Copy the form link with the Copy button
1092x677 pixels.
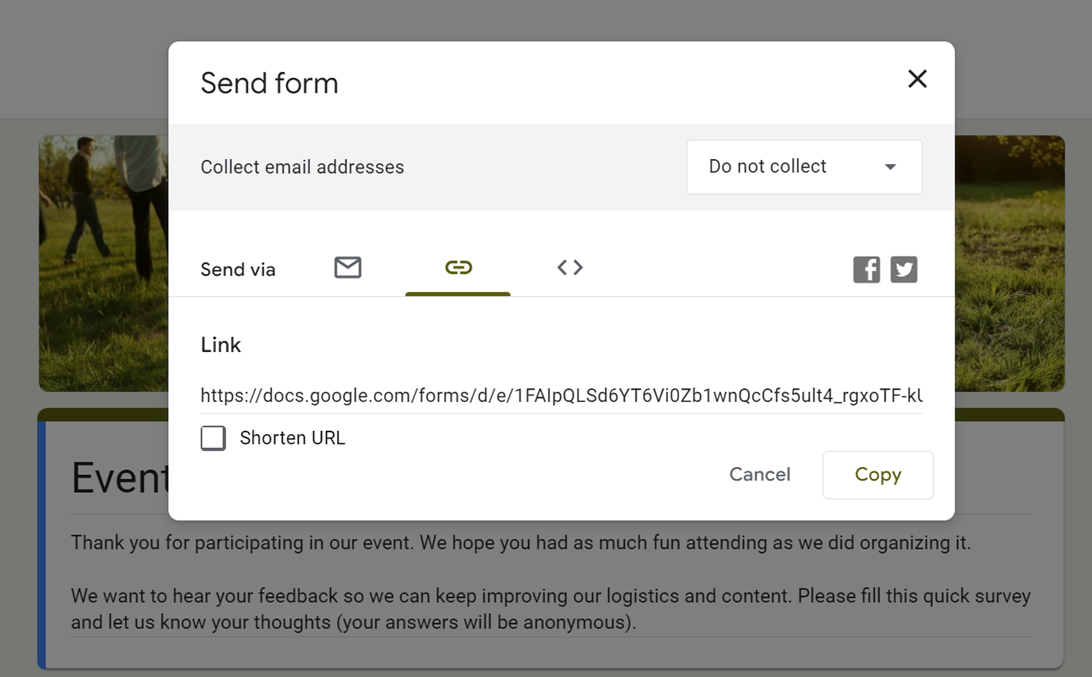(877, 474)
